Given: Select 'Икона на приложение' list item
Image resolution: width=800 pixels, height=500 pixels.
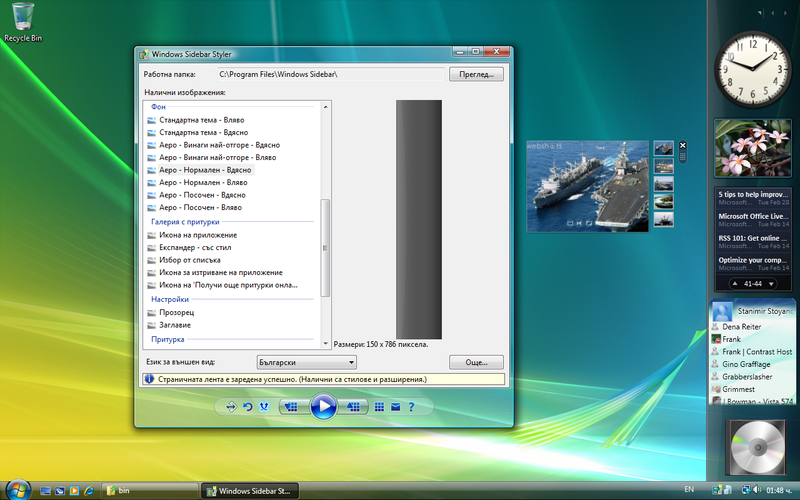Looking at the screenshot, I should [x=198, y=235].
